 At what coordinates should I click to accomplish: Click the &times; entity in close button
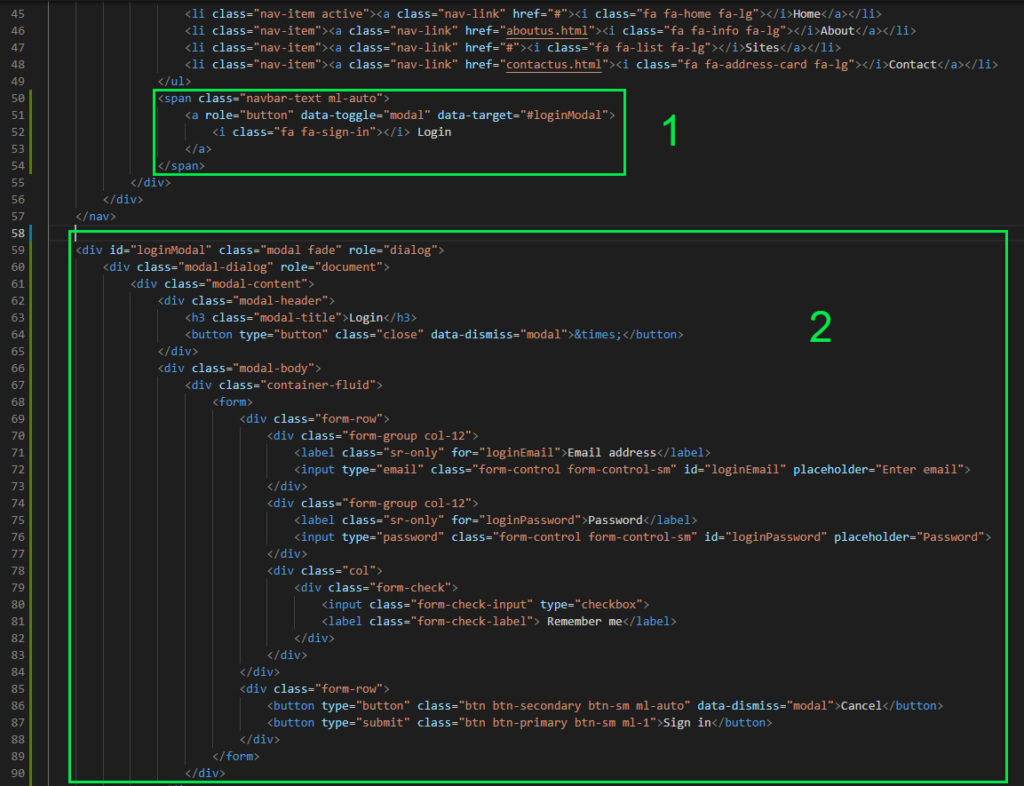tap(597, 335)
